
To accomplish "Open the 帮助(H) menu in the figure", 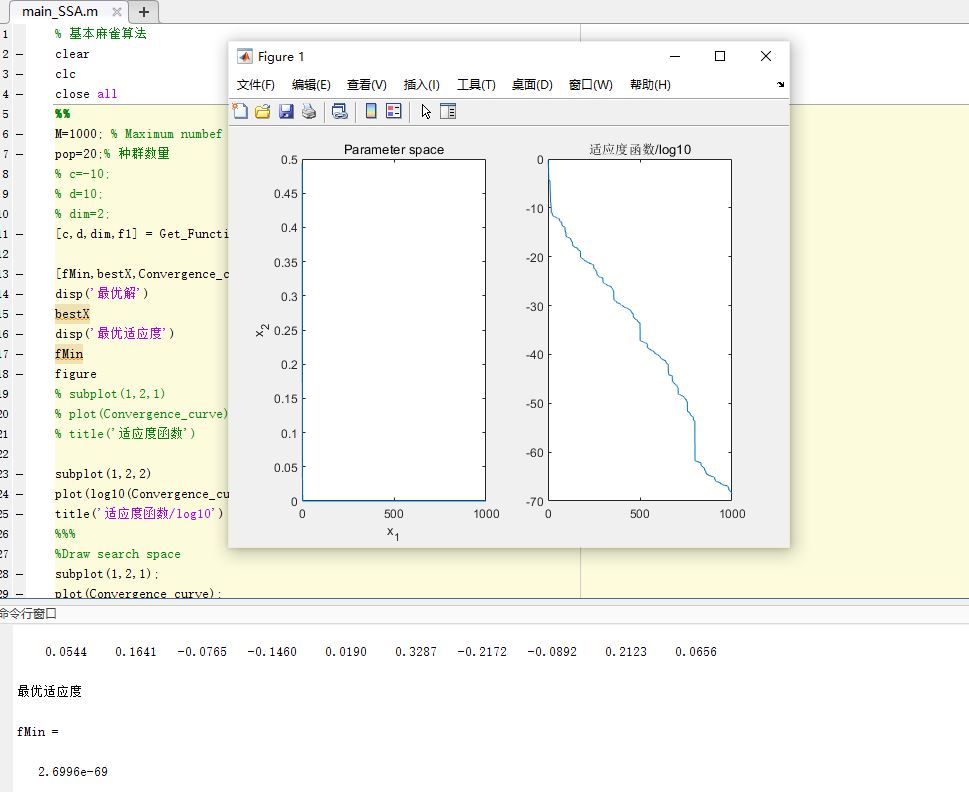I will click(x=650, y=85).
